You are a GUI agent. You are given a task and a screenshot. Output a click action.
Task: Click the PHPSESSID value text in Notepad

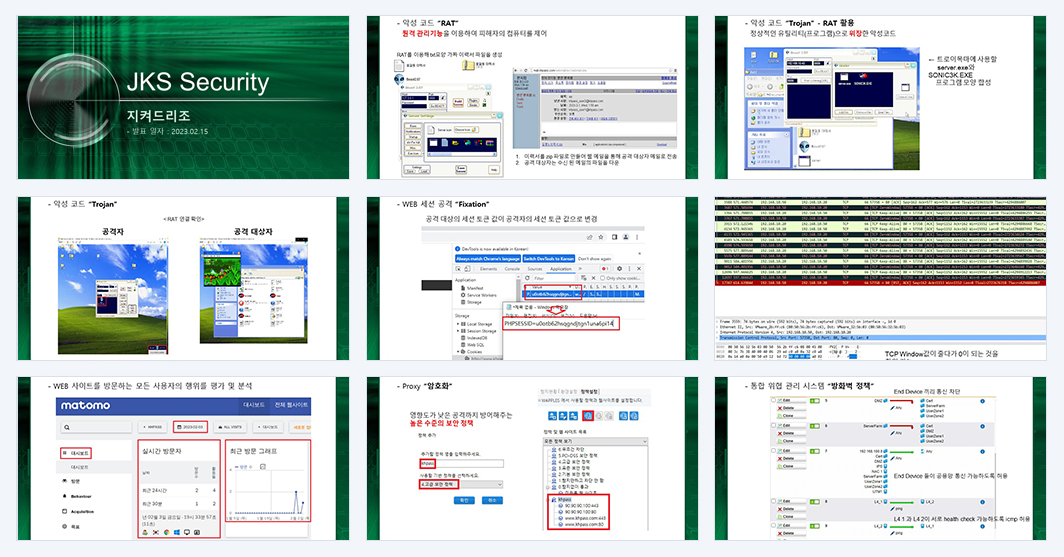point(559,324)
